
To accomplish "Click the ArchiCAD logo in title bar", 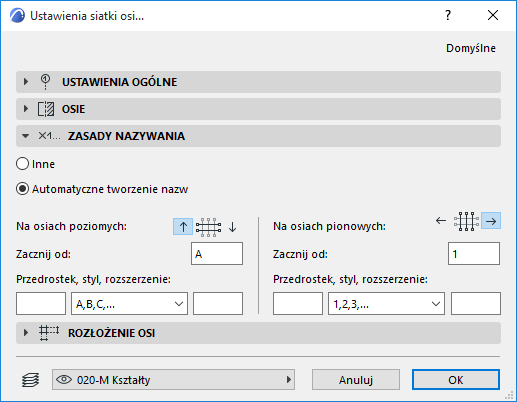I will pyautogui.click(x=17, y=16).
